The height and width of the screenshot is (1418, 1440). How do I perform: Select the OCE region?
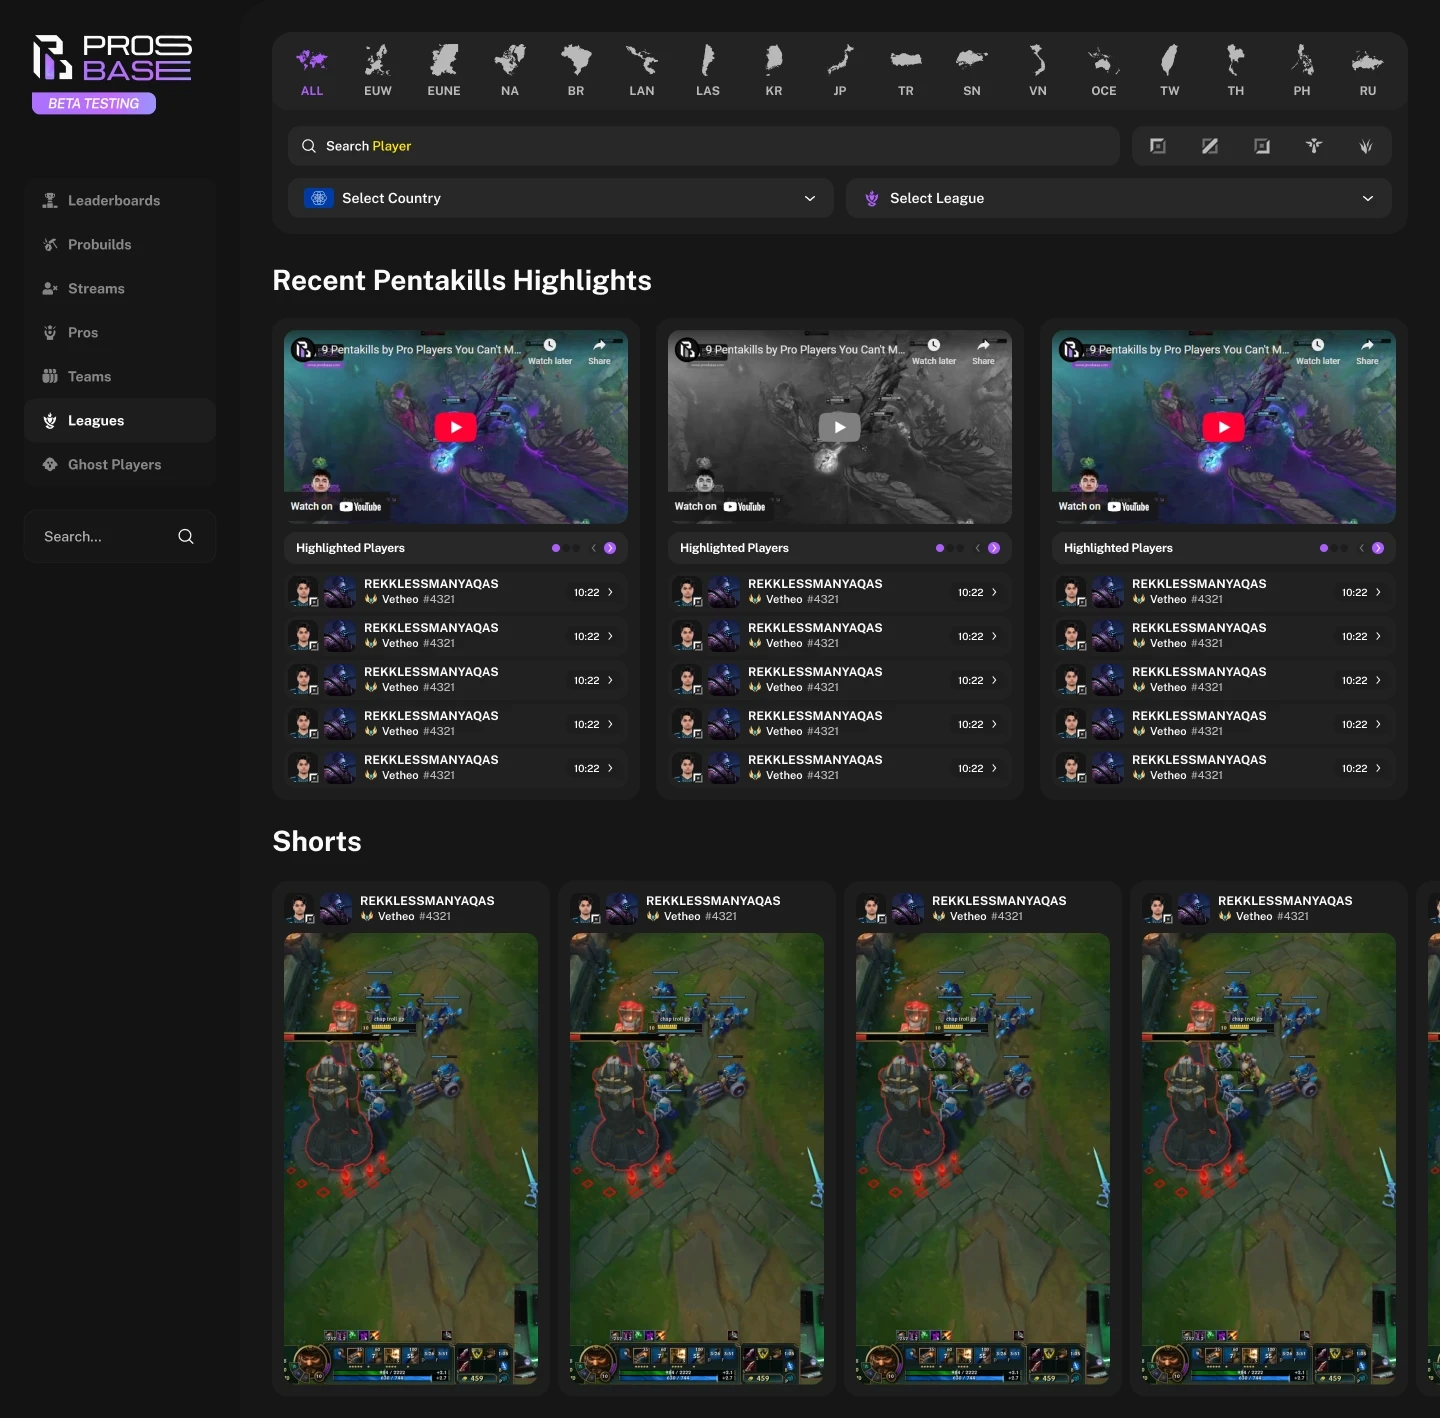(1104, 71)
